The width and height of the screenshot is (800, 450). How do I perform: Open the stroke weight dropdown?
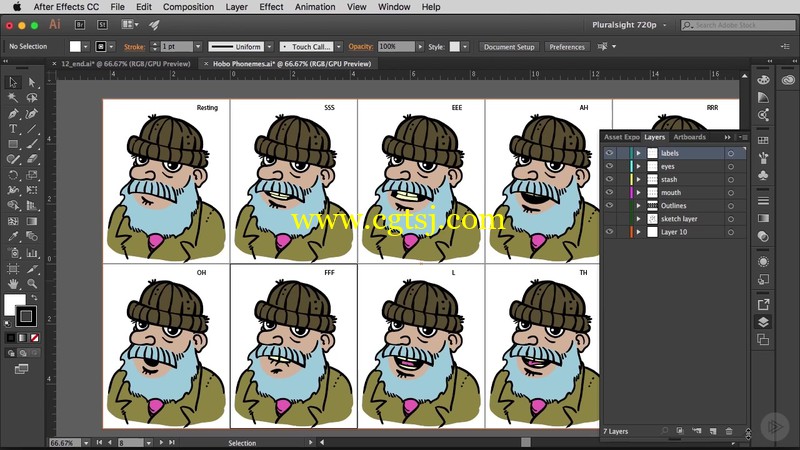click(198, 46)
